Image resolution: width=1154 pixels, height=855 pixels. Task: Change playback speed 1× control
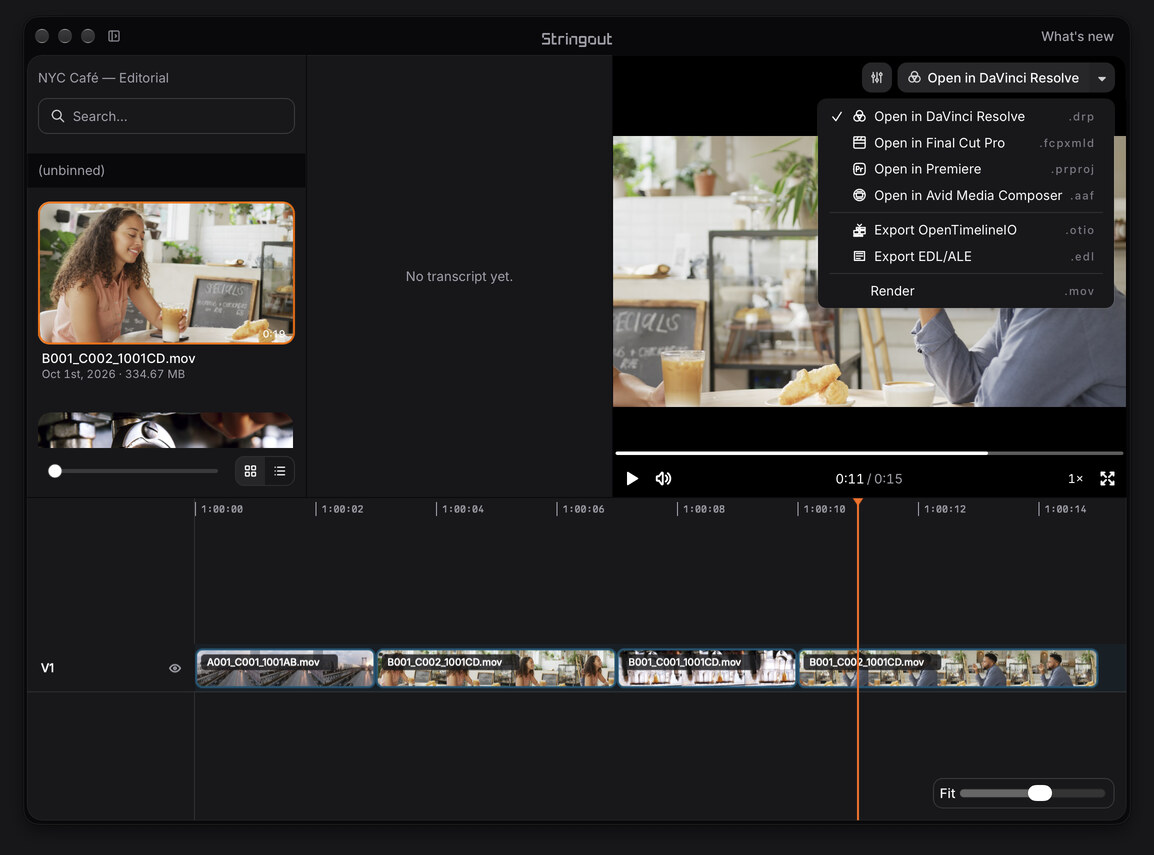pyautogui.click(x=1075, y=478)
